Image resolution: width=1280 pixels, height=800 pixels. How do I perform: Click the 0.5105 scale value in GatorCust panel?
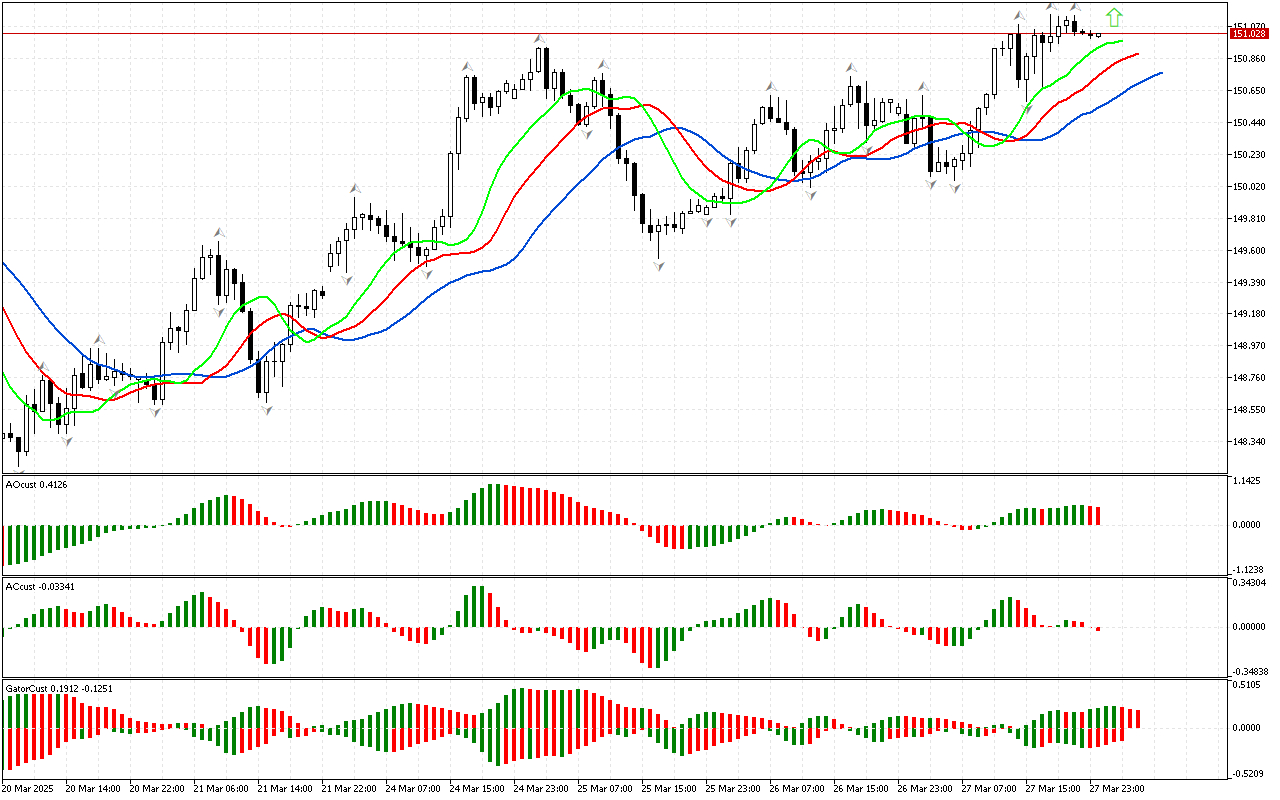1247,685
